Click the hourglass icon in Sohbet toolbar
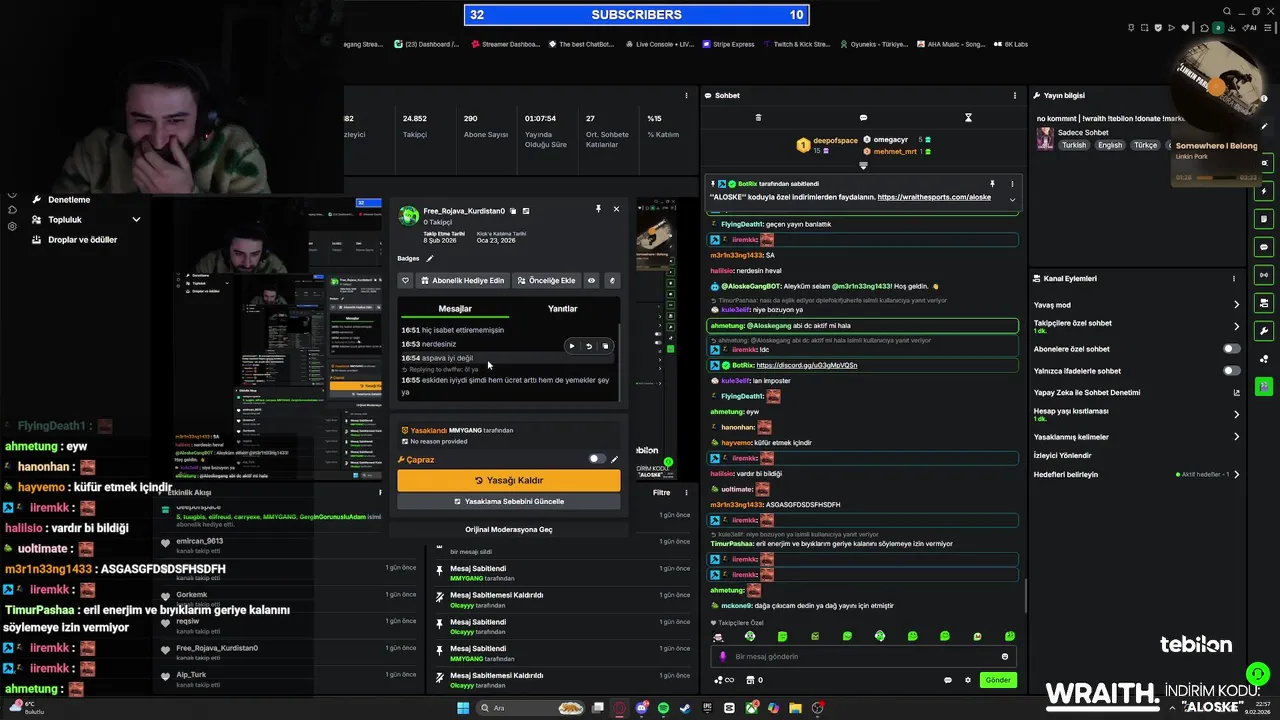This screenshot has width=1280, height=720. [968, 118]
